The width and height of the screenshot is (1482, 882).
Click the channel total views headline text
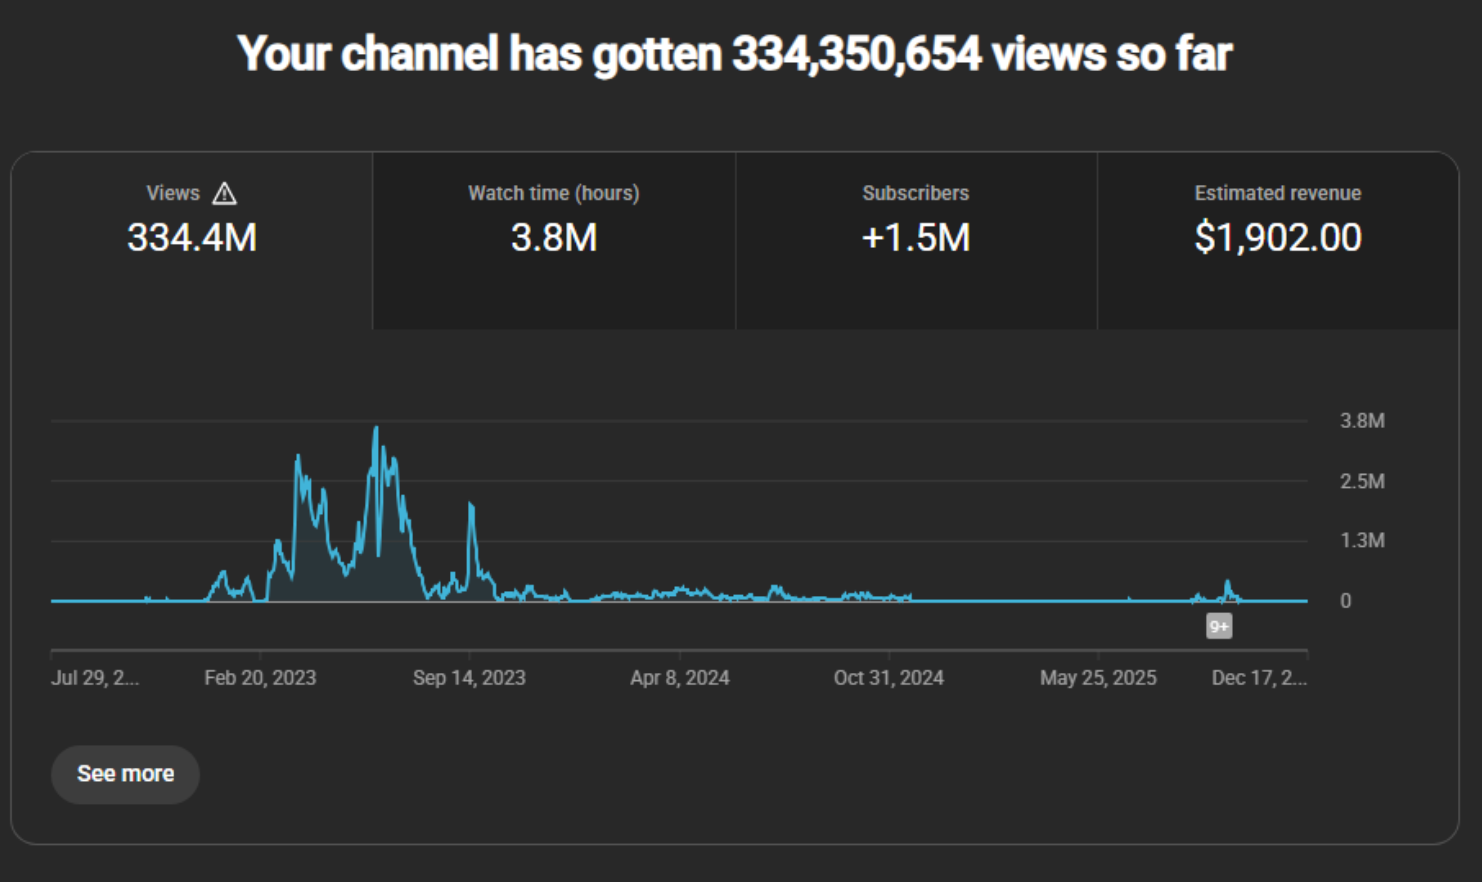point(735,54)
